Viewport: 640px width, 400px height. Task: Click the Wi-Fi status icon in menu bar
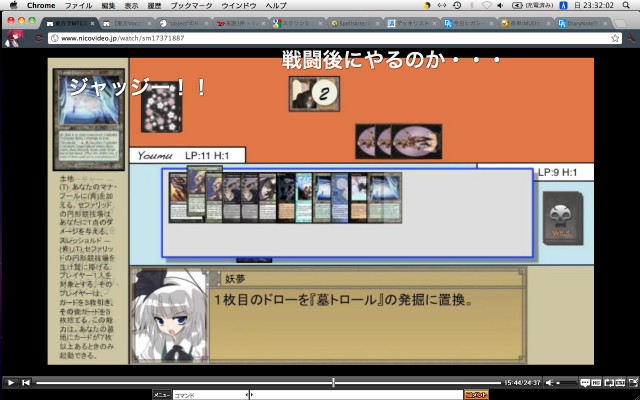pyautogui.click(x=486, y=5)
